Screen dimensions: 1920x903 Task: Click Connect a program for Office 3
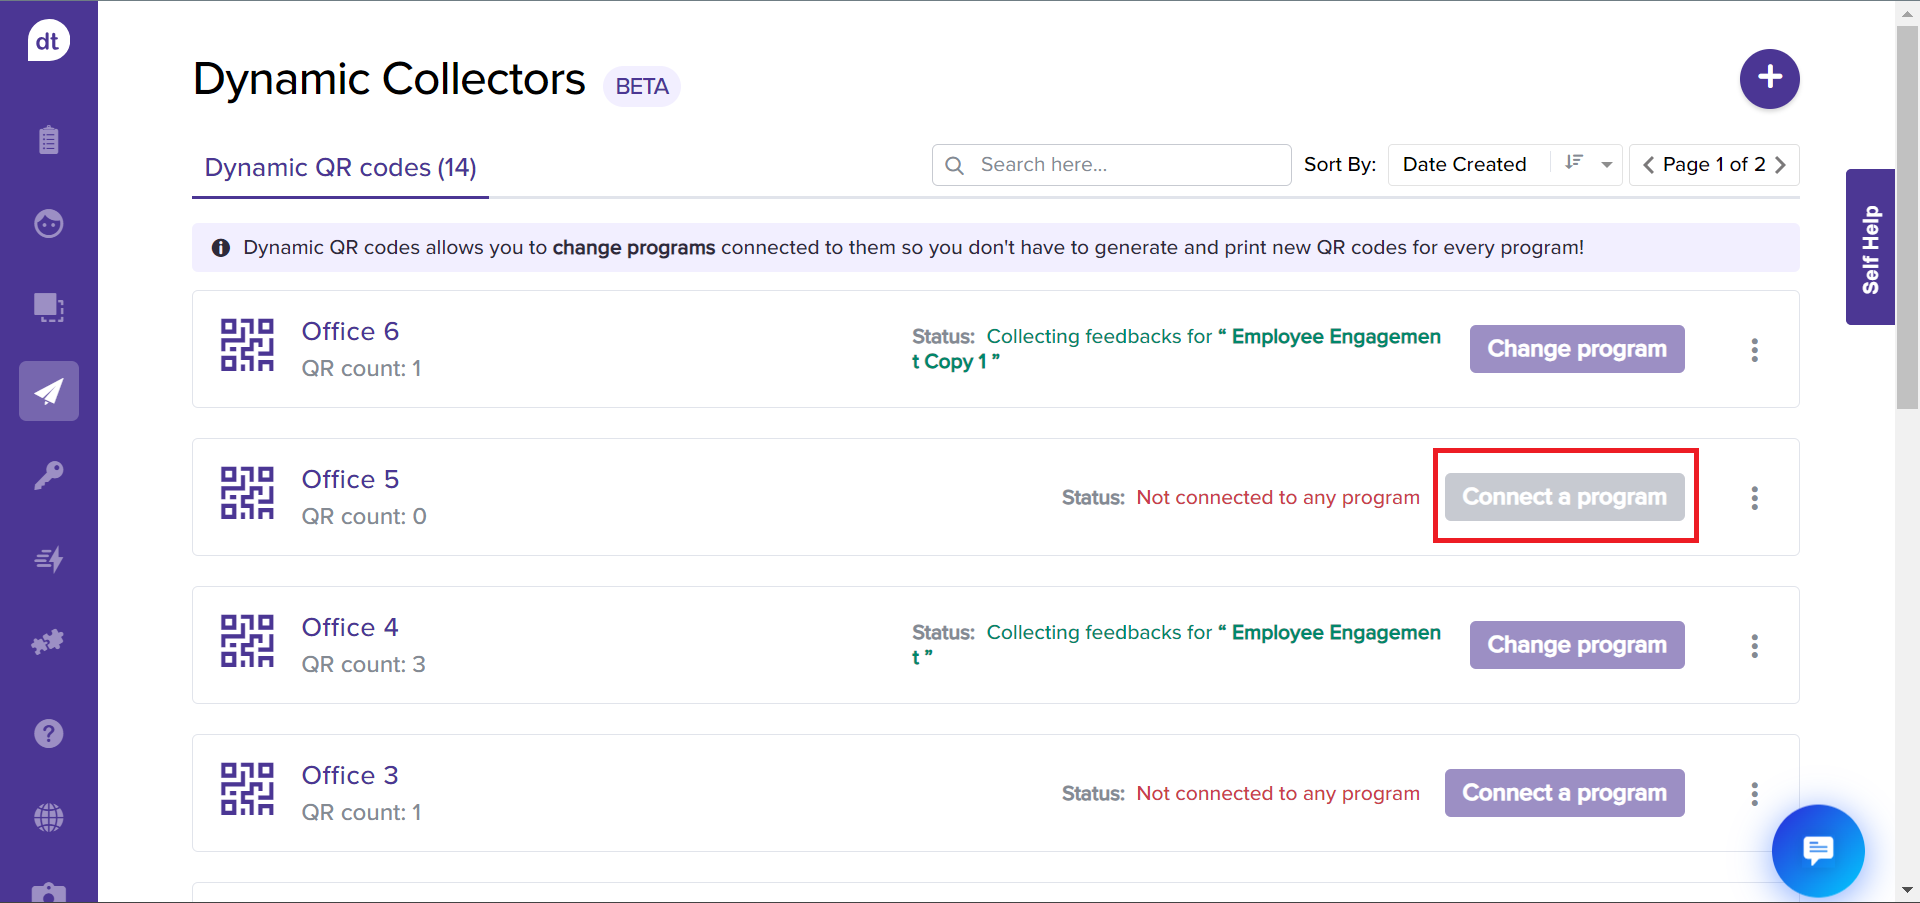click(1564, 793)
